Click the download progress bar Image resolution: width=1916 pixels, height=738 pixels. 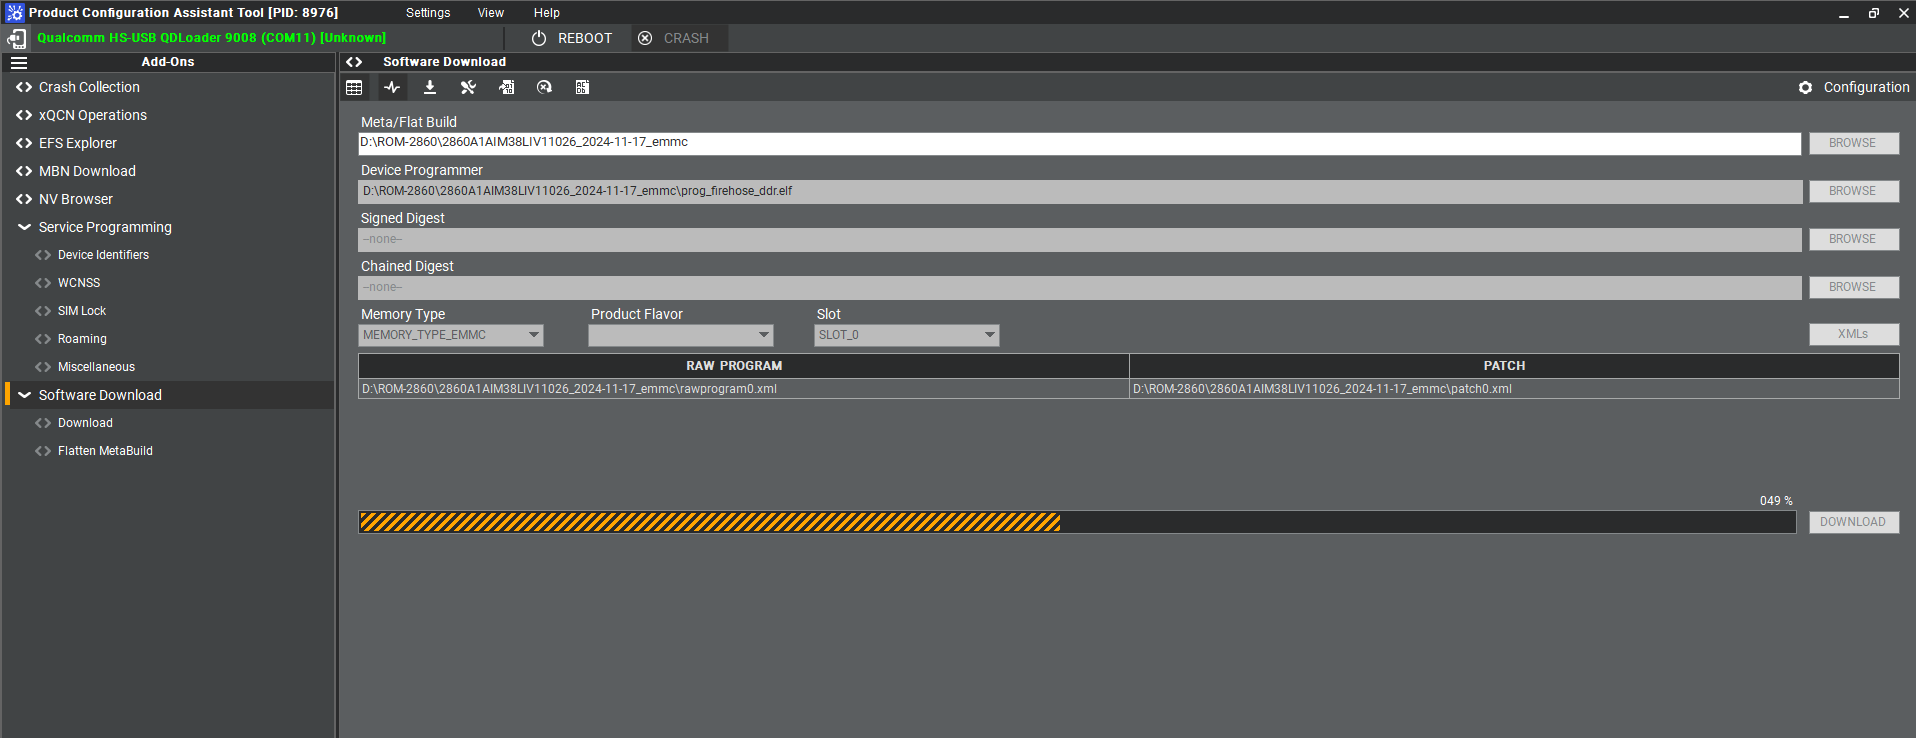tap(1076, 522)
